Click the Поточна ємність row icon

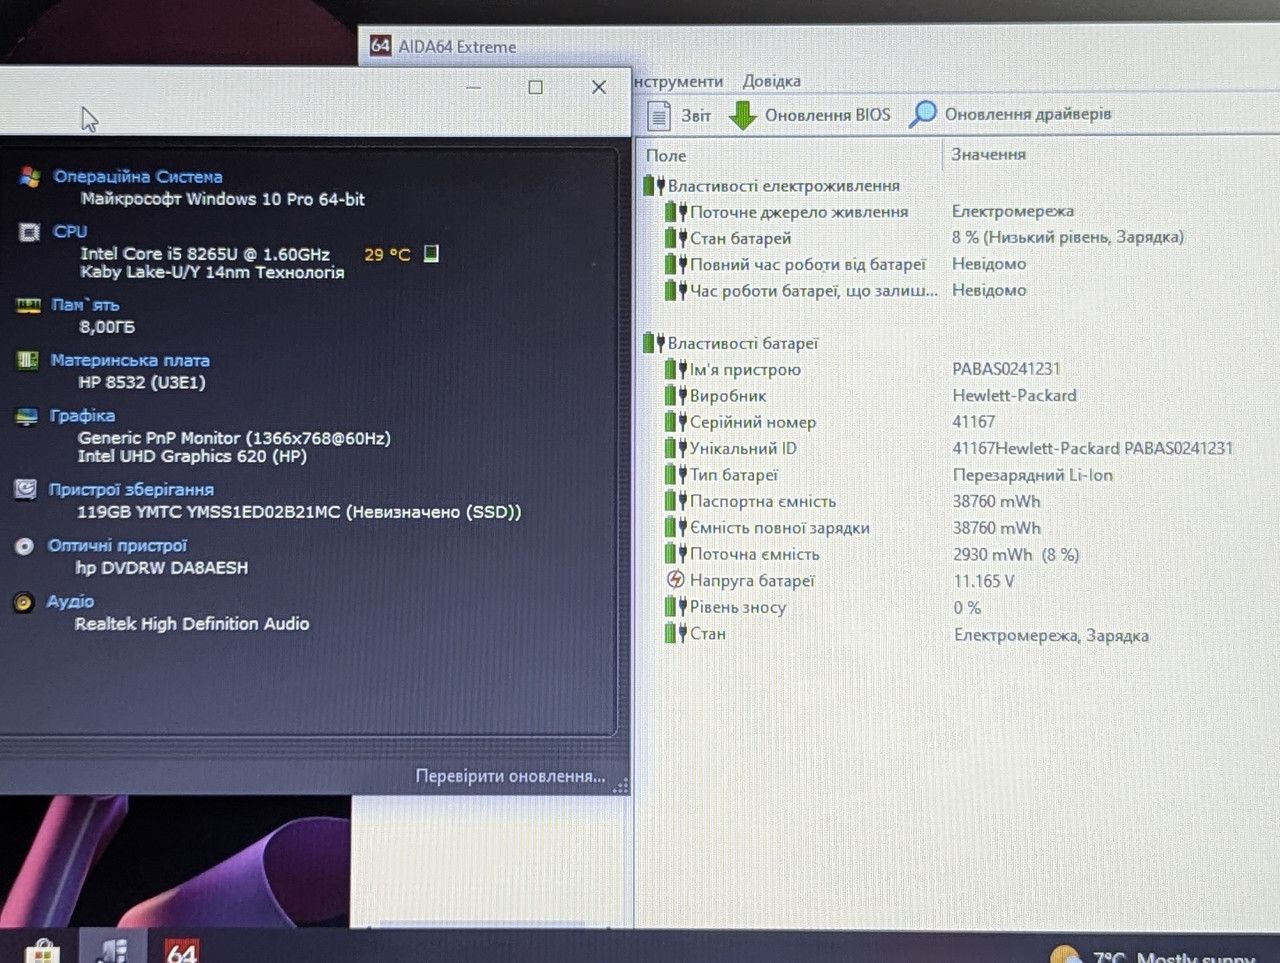676,553
